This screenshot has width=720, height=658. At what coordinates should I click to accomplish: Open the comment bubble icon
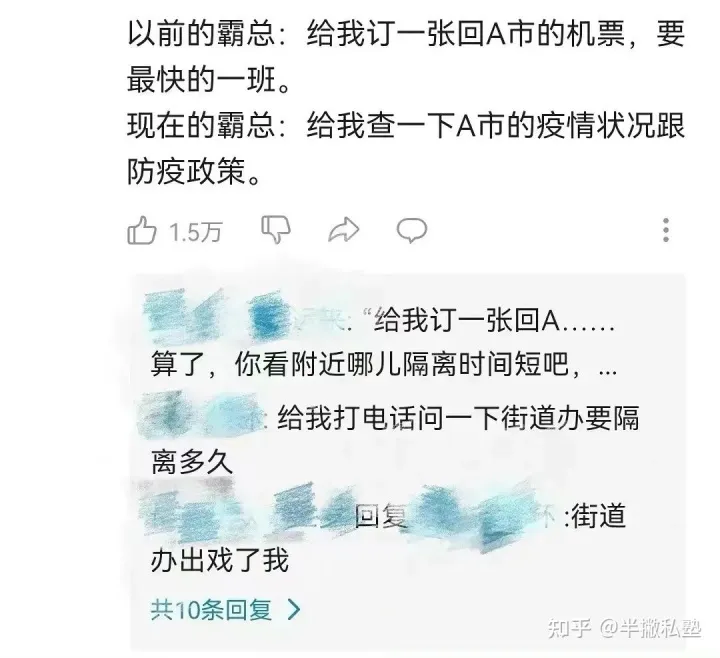[412, 230]
